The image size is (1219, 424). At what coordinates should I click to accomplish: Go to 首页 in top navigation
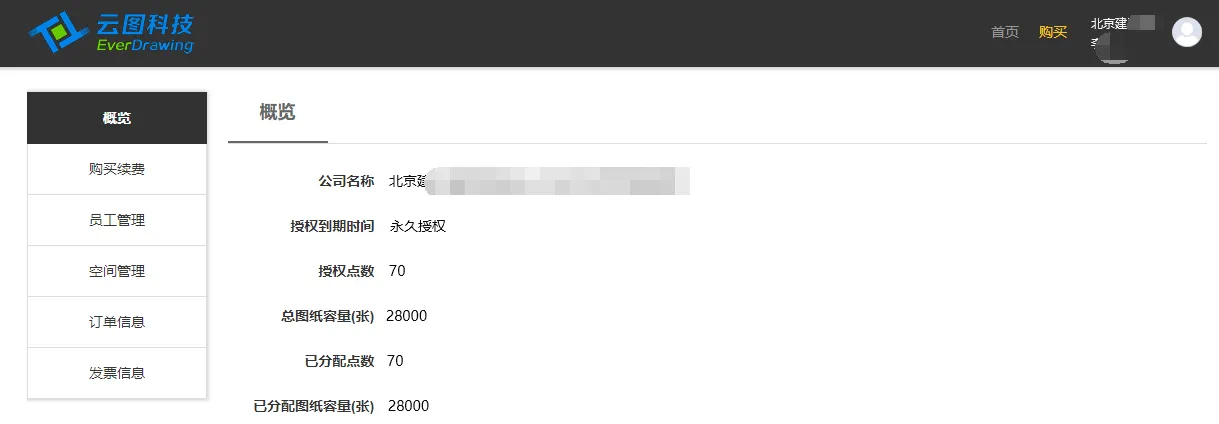(1005, 32)
